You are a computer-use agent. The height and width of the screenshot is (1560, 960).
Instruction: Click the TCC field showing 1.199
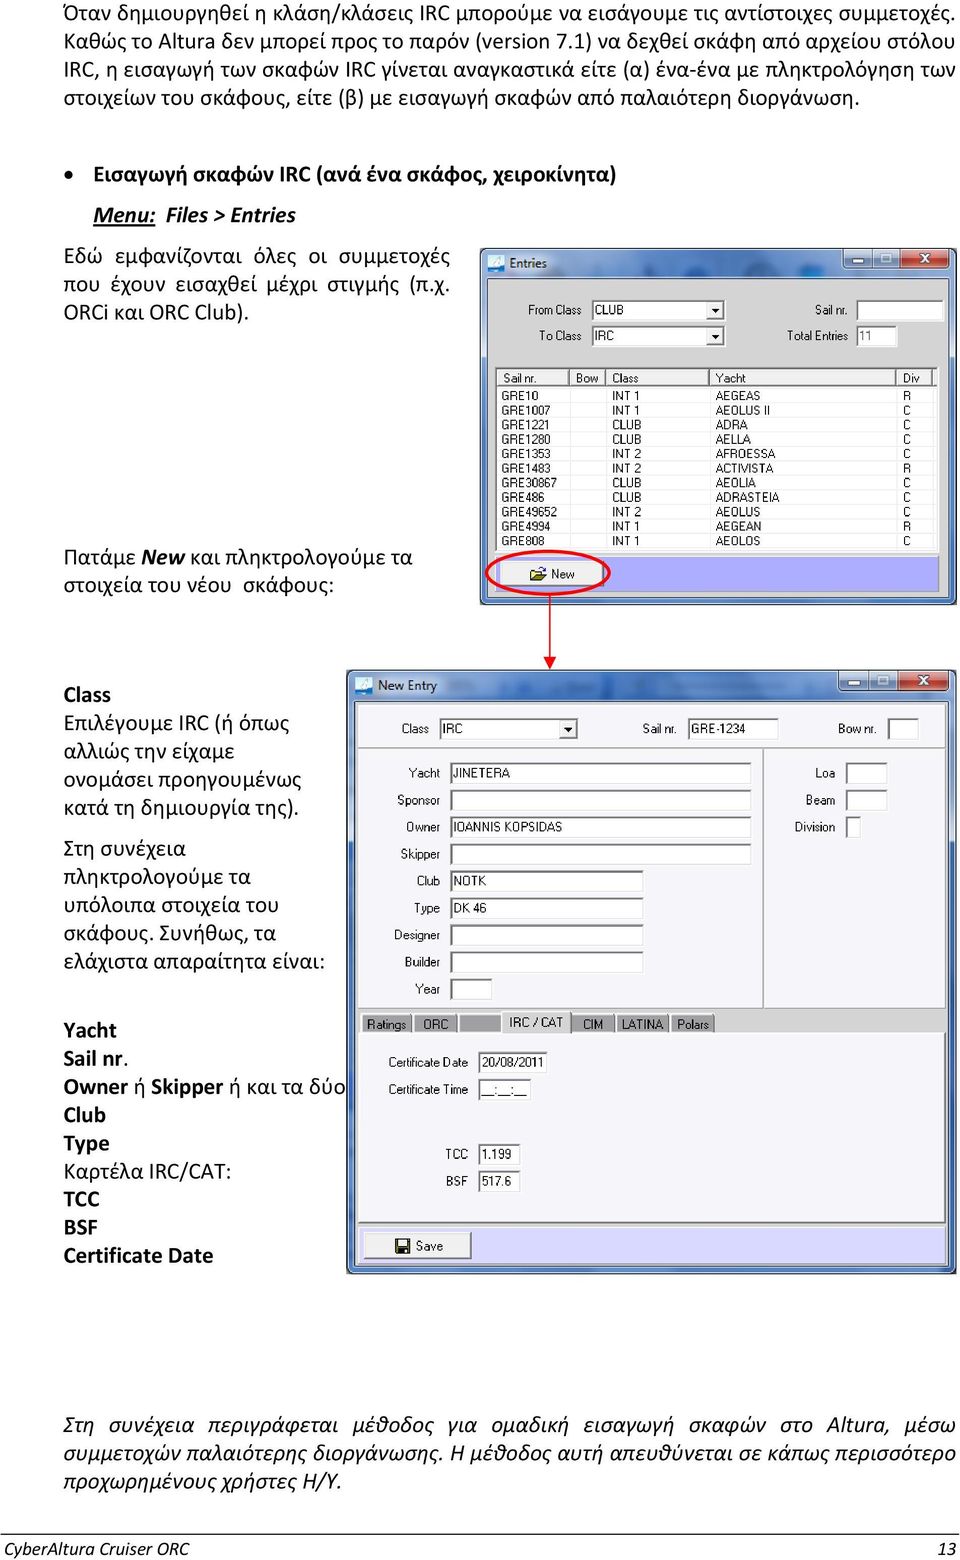pyautogui.click(x=498, y=1154)
